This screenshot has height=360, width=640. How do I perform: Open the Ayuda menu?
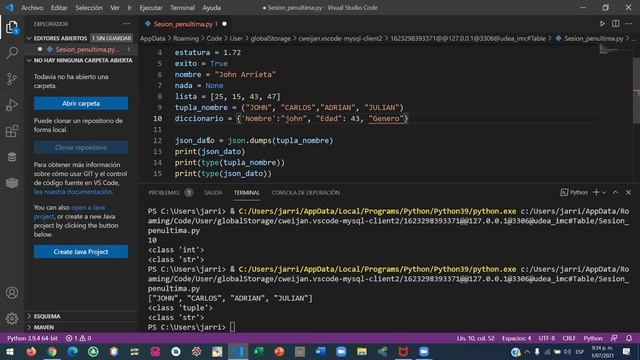[x=212, y=7]
